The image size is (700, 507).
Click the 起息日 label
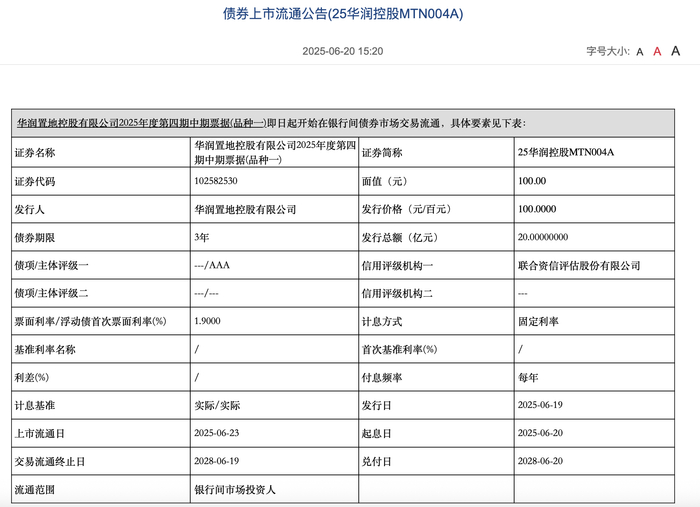[376, 433]
